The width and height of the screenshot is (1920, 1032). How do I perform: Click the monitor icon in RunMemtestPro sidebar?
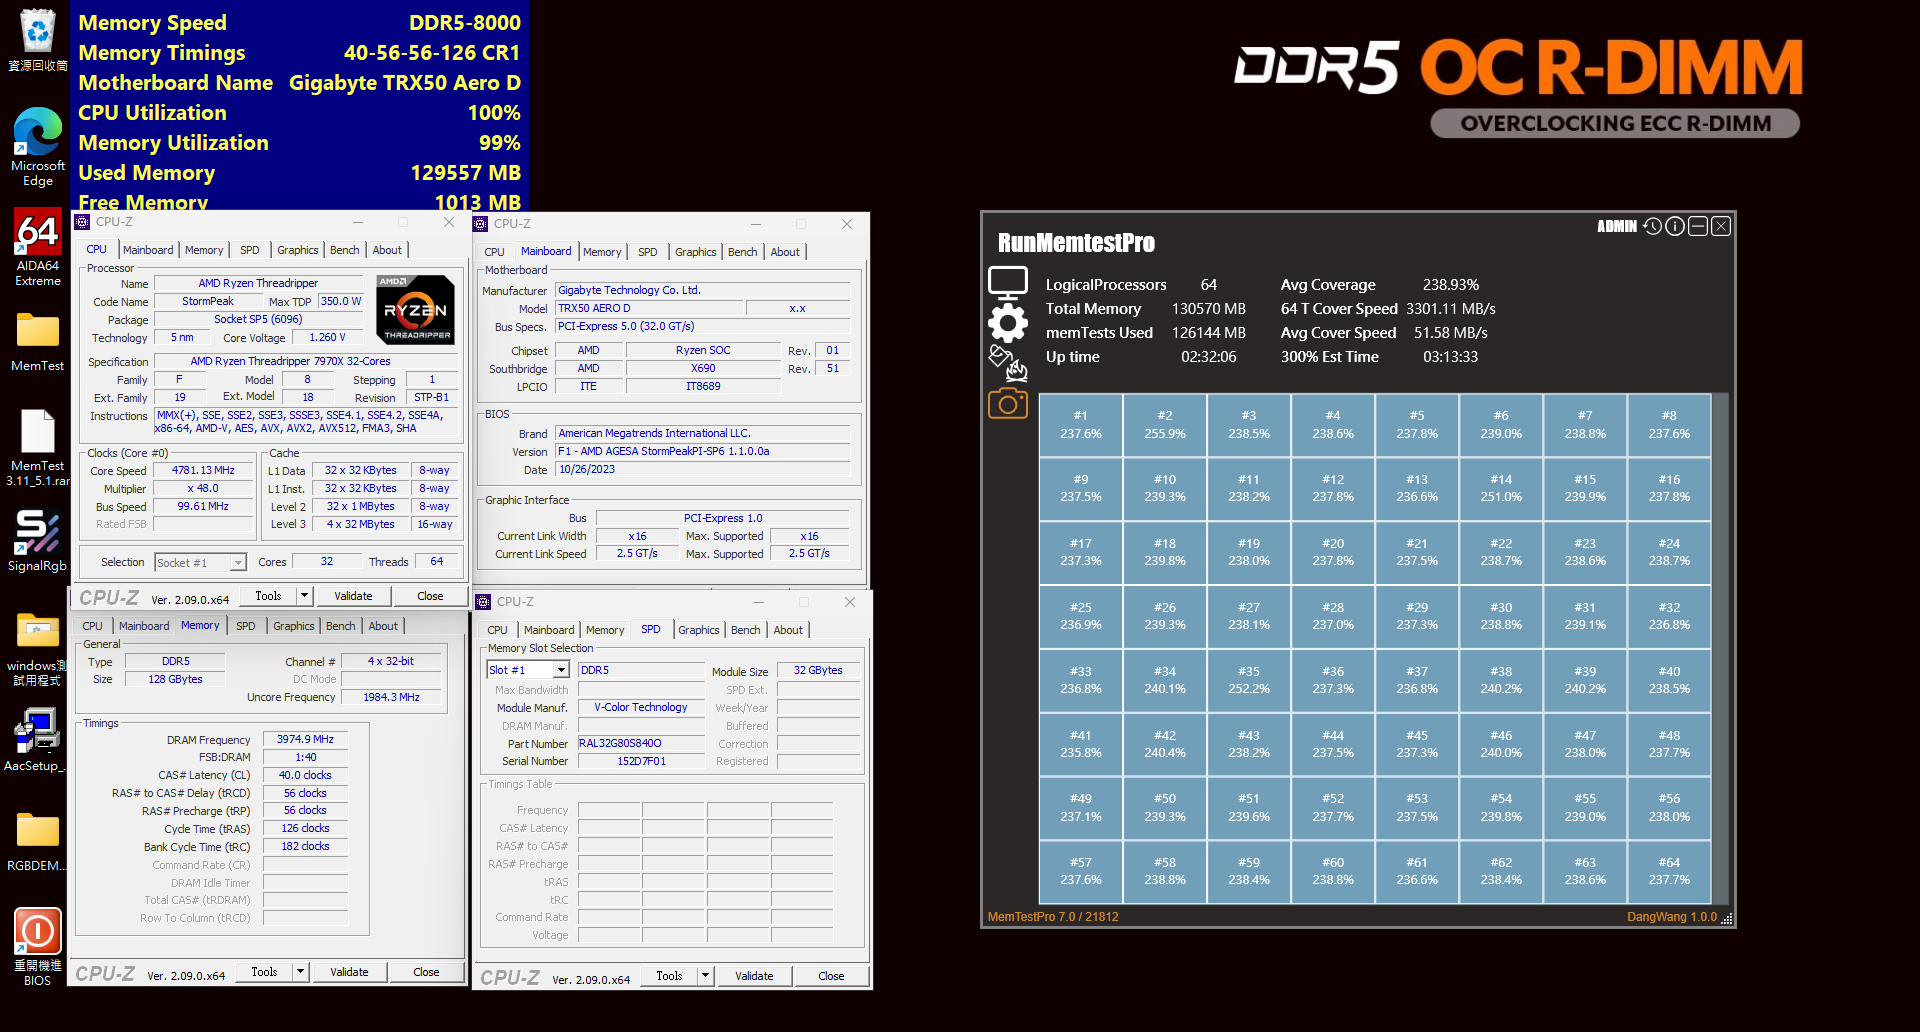(x=1007, y=283)
